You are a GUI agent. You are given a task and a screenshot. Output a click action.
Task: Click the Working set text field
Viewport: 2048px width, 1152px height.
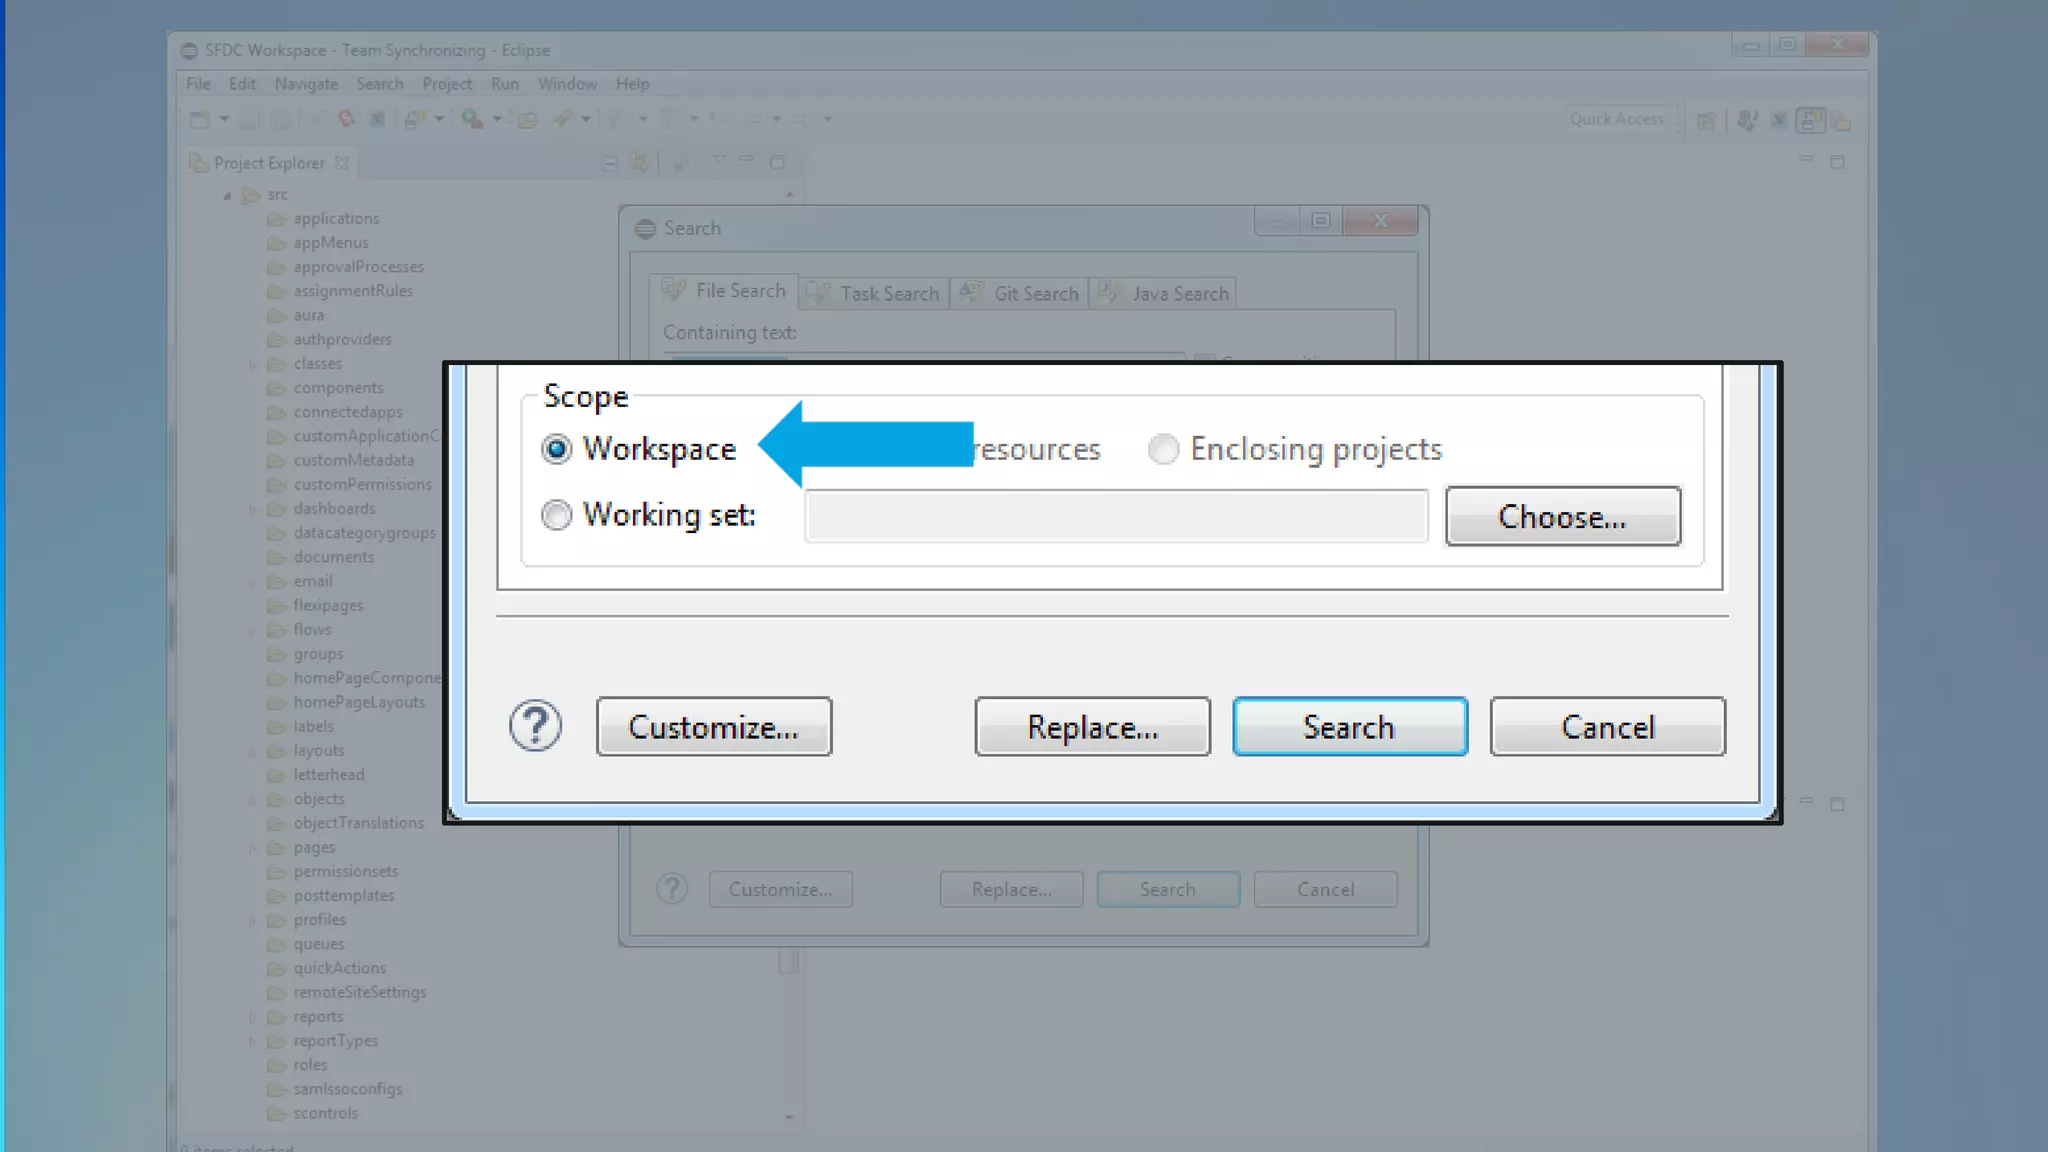click(x=1116, y=516)
